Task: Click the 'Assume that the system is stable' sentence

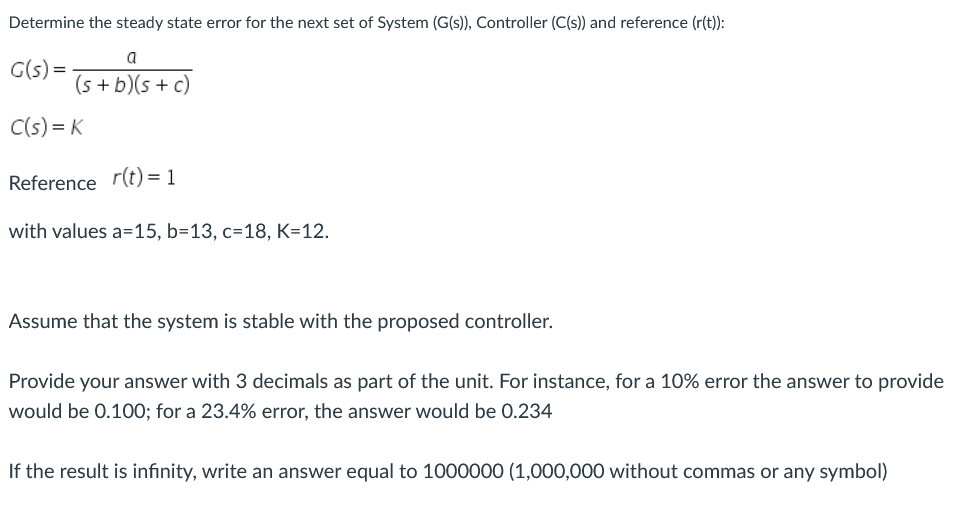Action: pos(280,321)
